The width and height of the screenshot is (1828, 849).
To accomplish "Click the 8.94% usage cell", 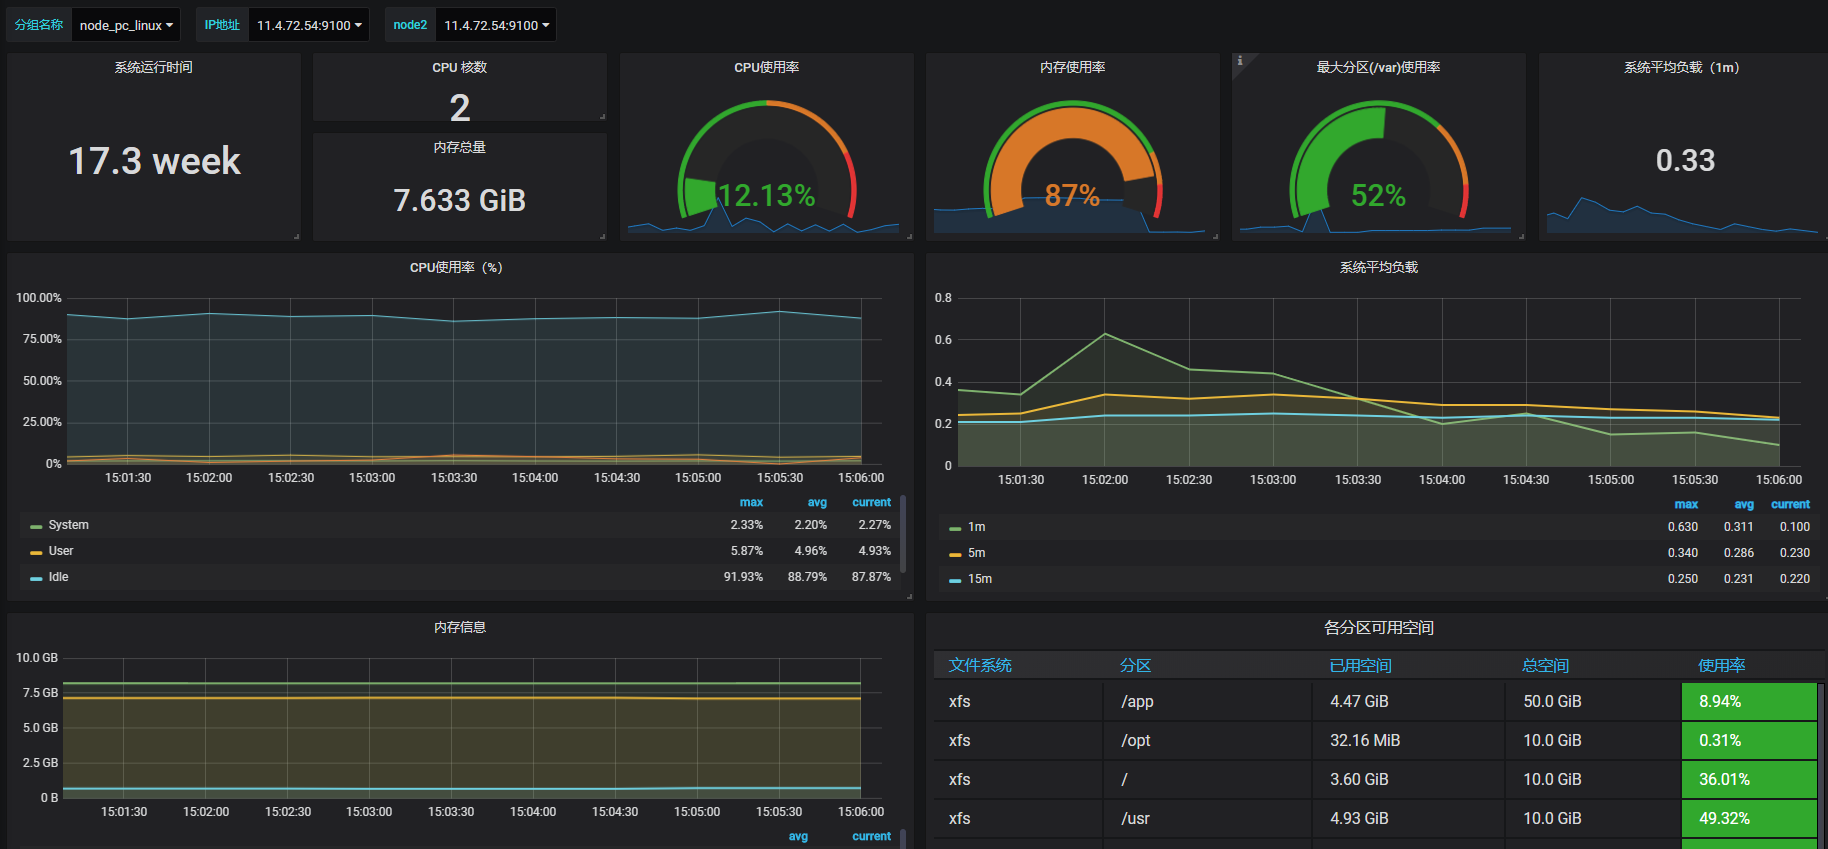I will (x=1749, y=701).
